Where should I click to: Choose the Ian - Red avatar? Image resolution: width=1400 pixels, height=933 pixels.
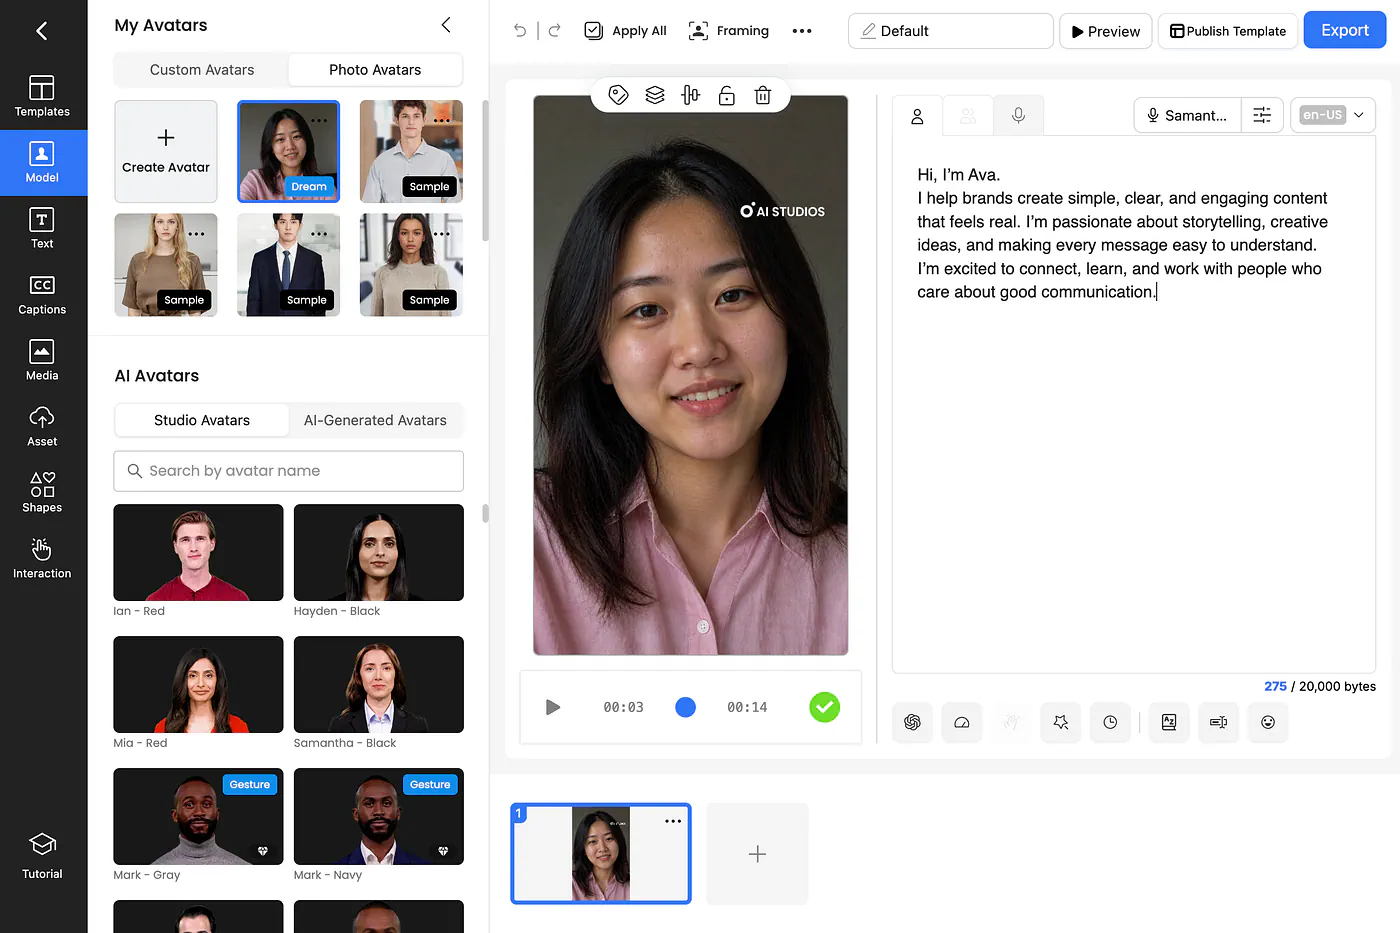pyautogui.click(x=198, y=552)
